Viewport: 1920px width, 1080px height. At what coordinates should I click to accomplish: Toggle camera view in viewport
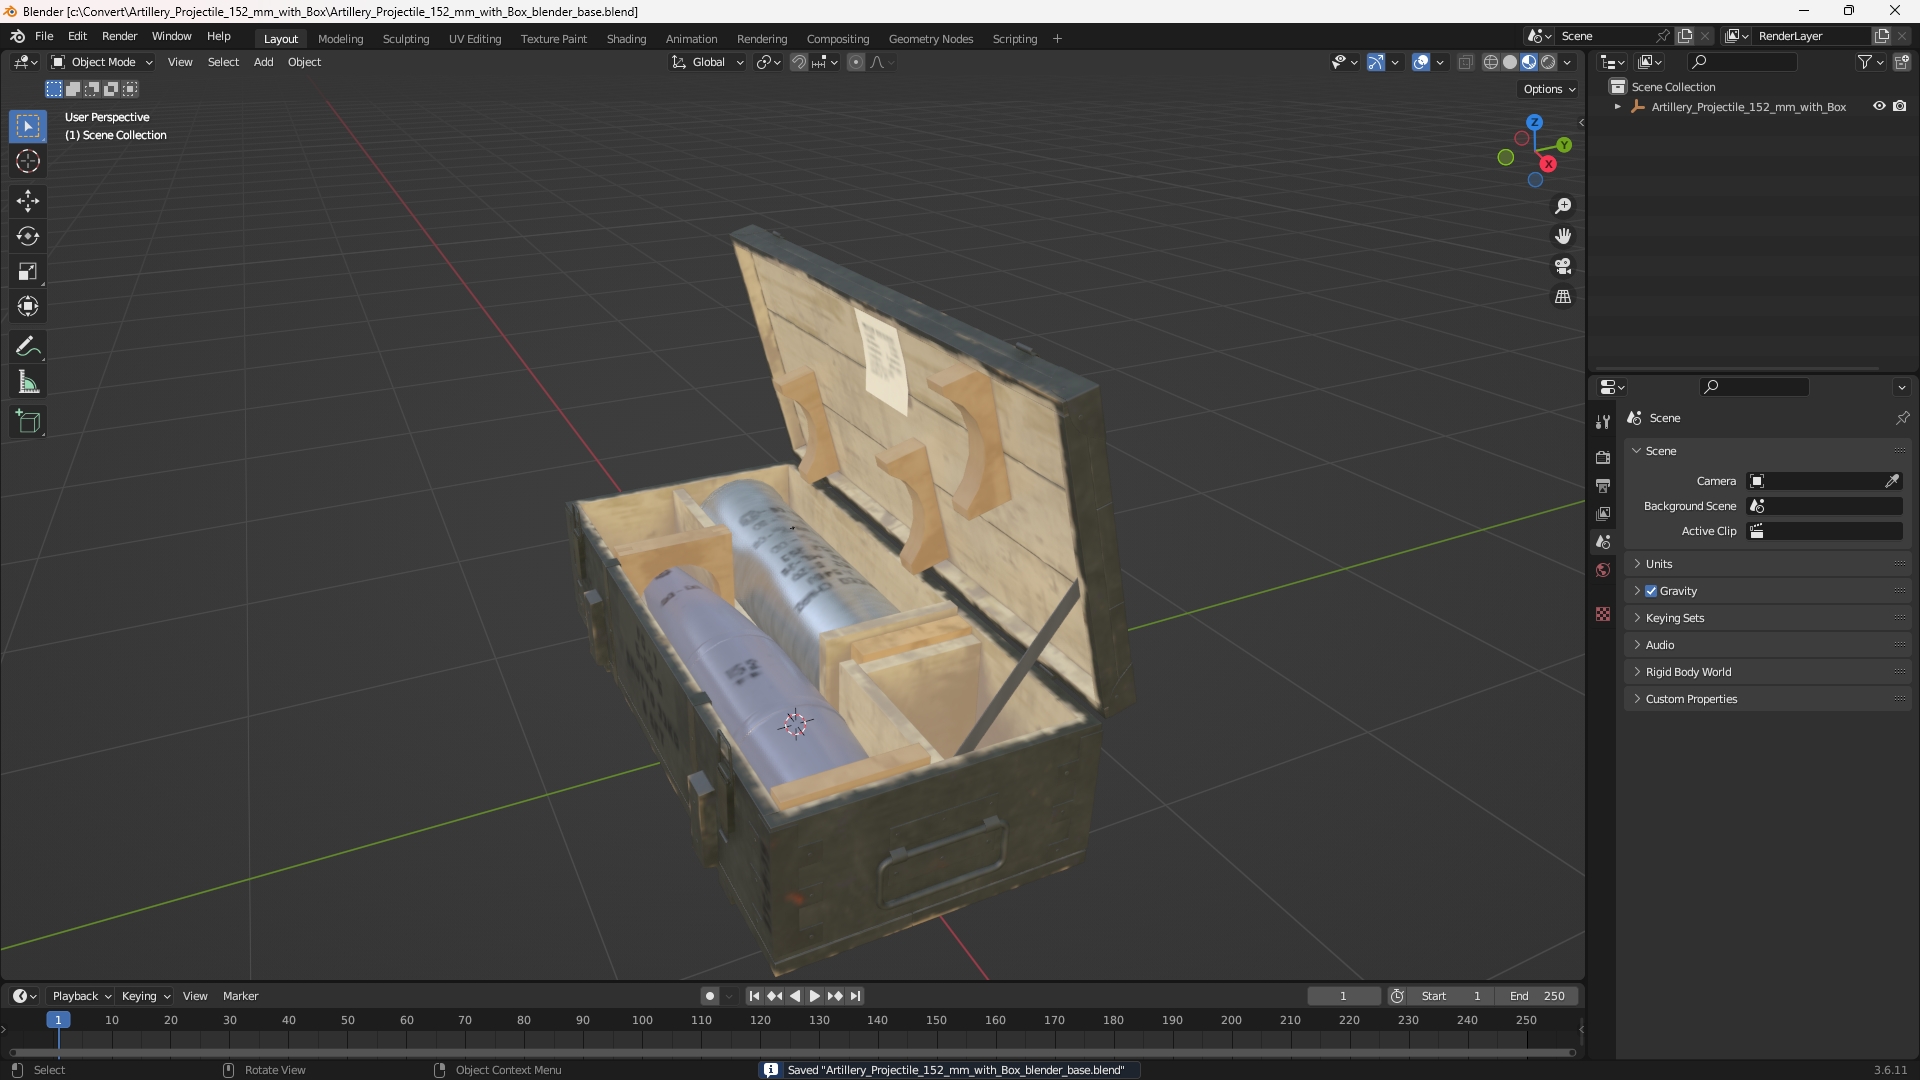[x=1563, y=267]
